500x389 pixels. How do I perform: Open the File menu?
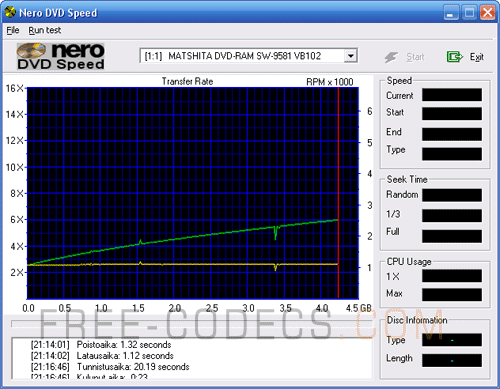(x=13, y=30)
